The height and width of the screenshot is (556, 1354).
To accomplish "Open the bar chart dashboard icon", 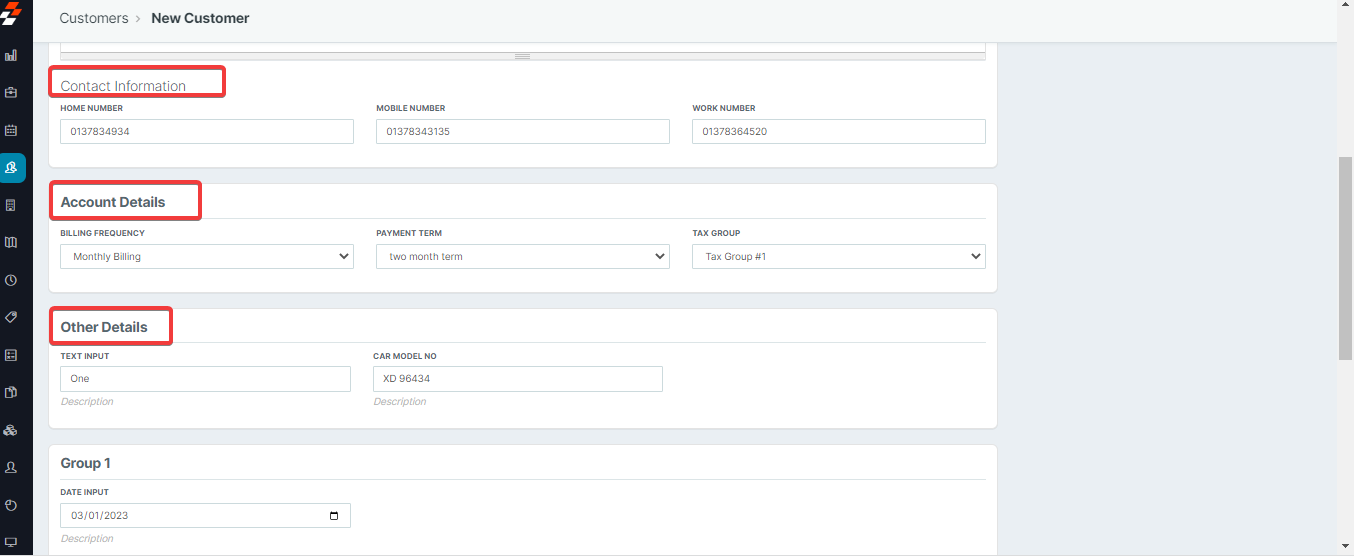I will pyautogui.click(x=11, y=56).
